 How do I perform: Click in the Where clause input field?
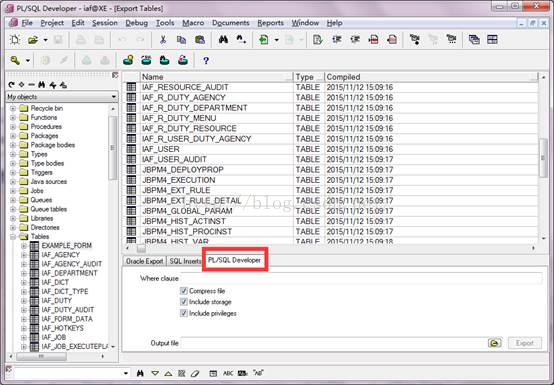tap(361, 278)
